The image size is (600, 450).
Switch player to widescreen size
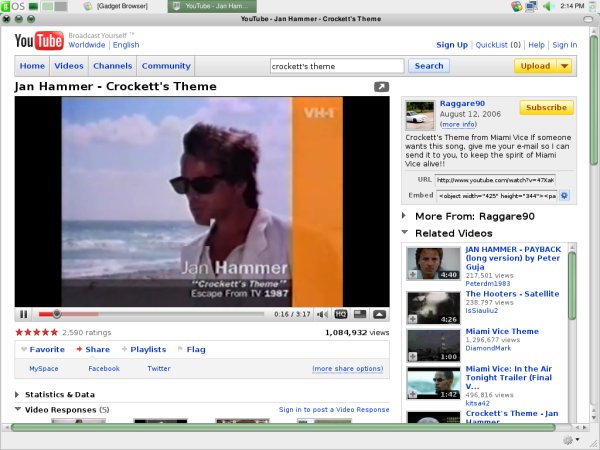(360, 314)
